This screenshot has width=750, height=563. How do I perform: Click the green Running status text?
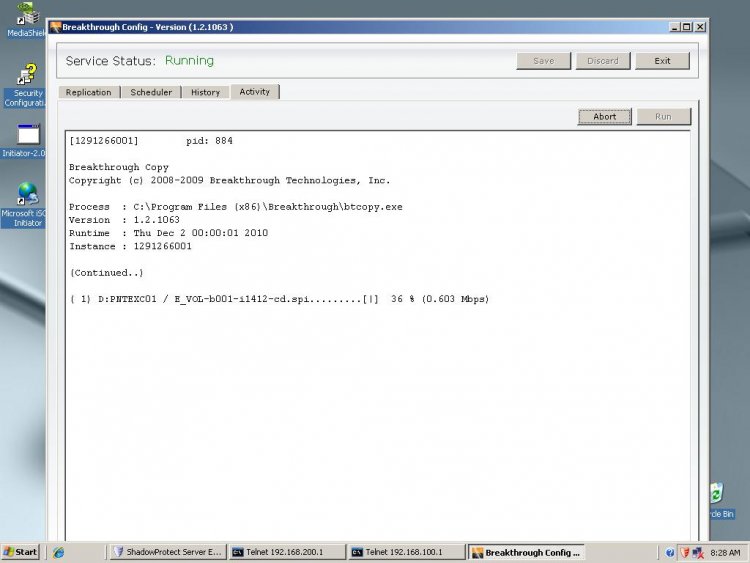[x=189, y=61]
